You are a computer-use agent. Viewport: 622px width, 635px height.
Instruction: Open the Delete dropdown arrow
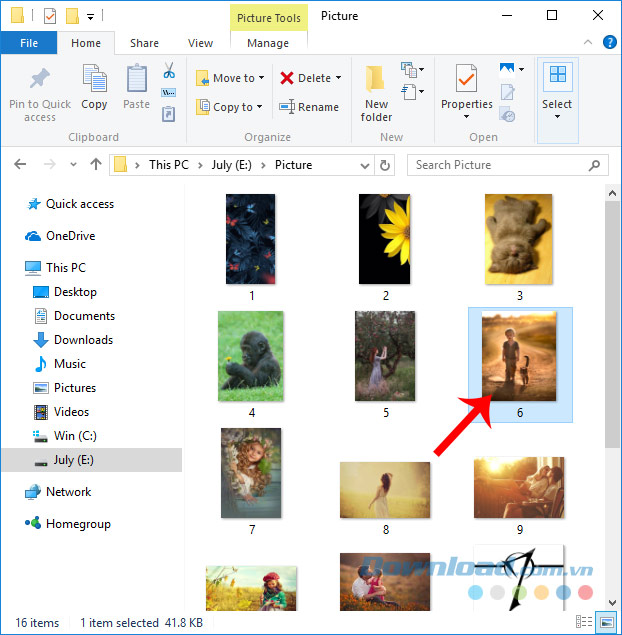339,77
